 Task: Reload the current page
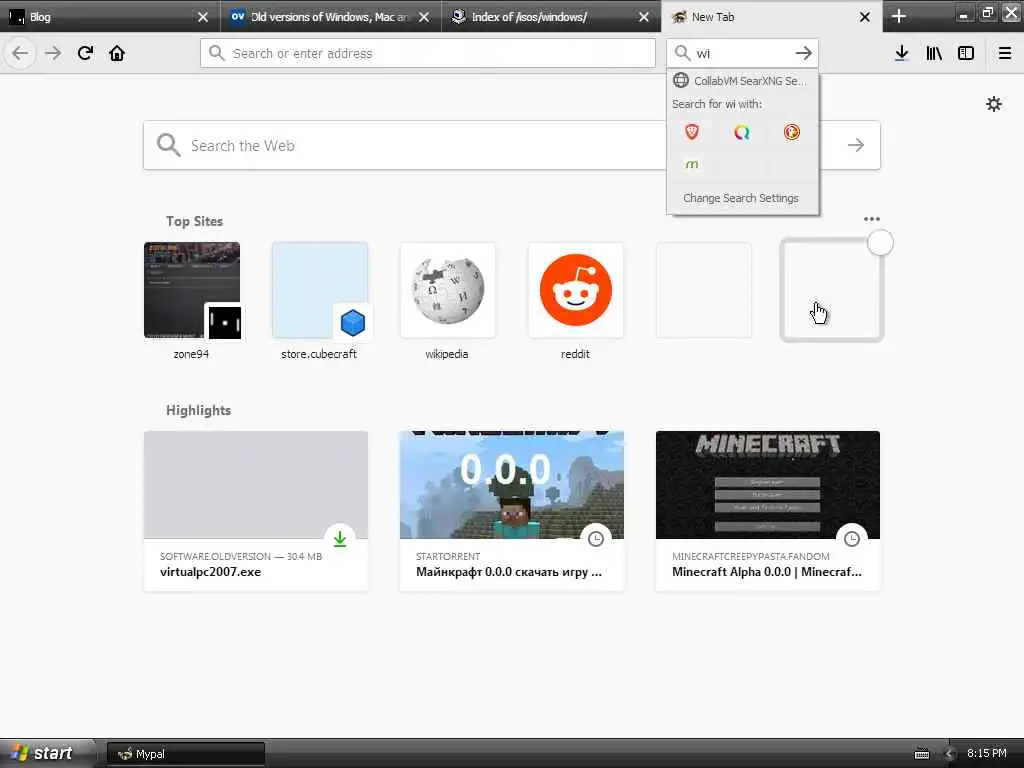85,53
